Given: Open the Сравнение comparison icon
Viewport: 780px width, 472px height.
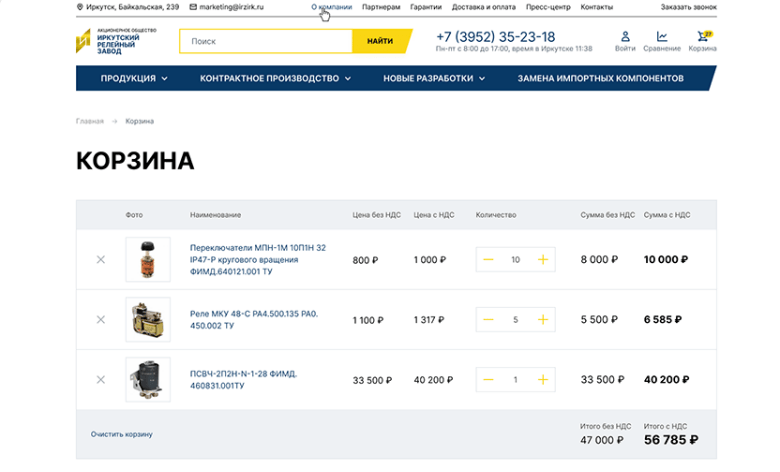Looking at the screenshot, I should [662, 40].
